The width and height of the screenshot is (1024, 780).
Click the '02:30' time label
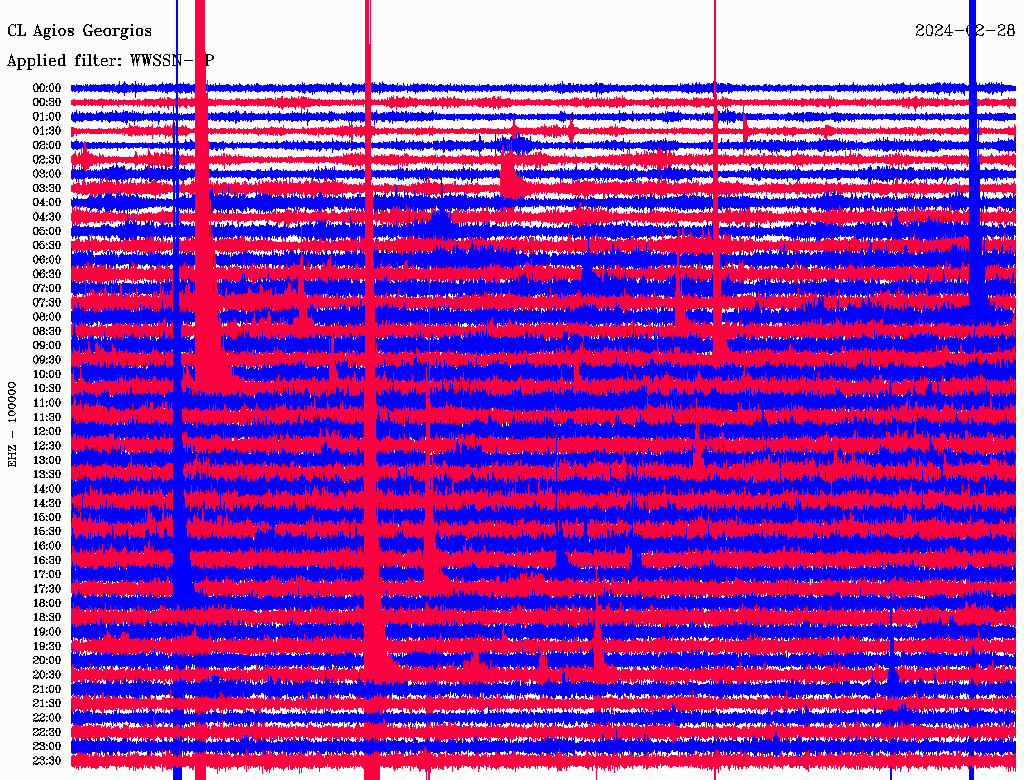(47, 159)
